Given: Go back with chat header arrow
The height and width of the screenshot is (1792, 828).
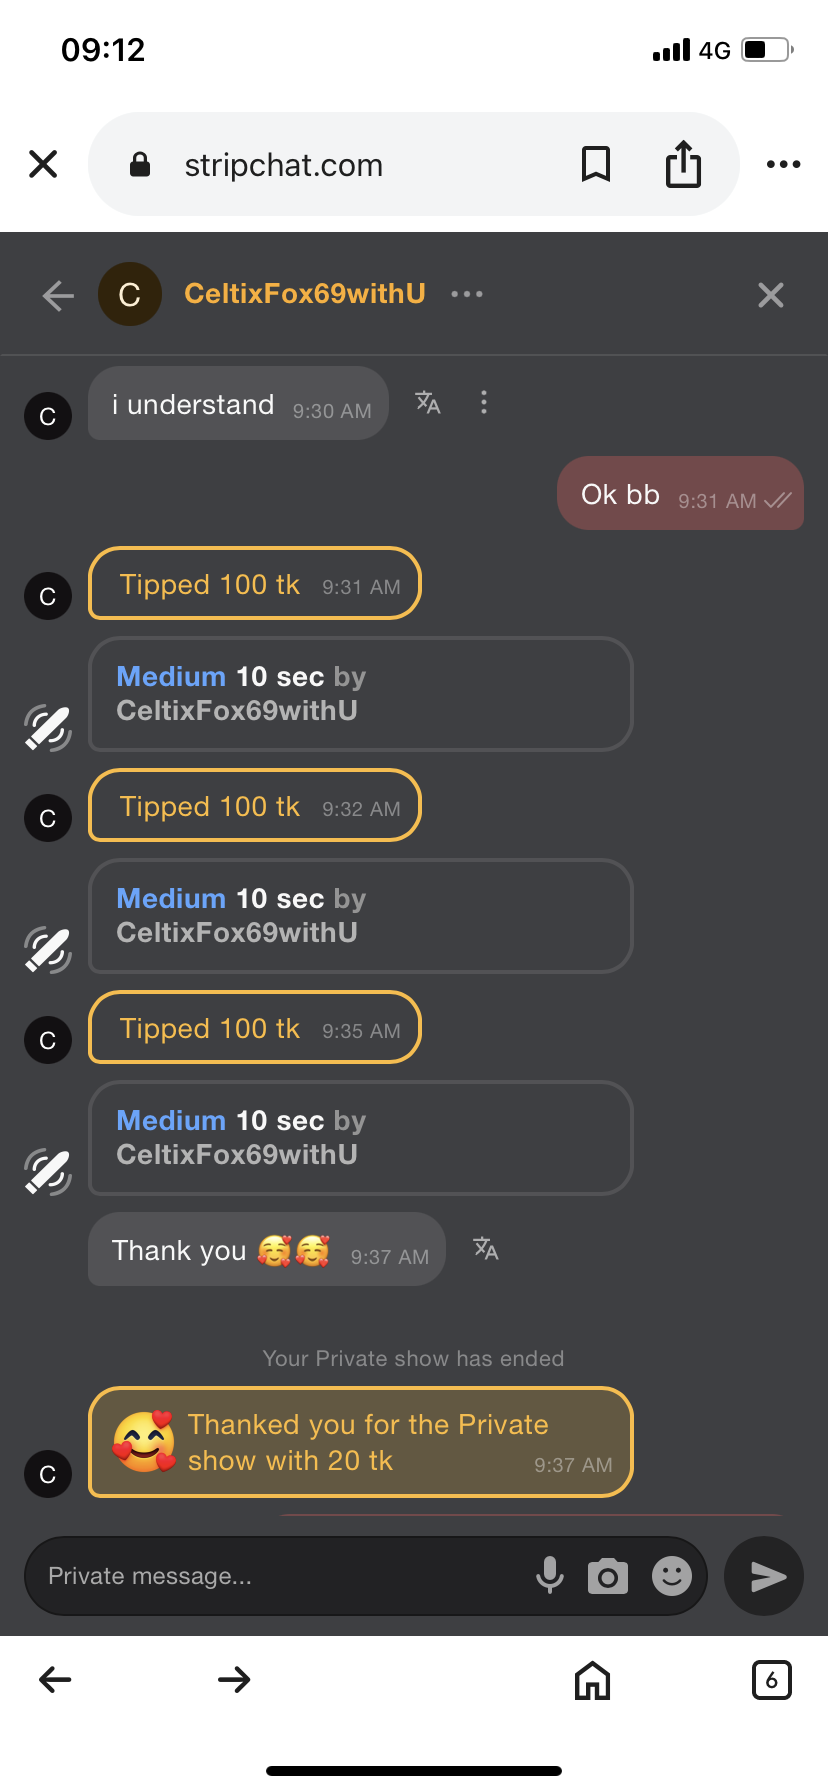Looking at the screenshot, I should coord(58,295).
